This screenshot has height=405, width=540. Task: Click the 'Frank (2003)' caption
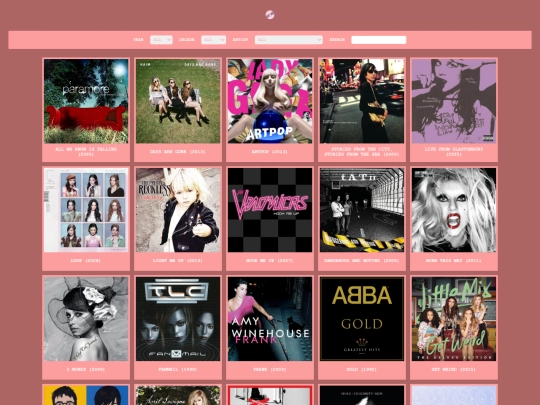coord(270,370)
